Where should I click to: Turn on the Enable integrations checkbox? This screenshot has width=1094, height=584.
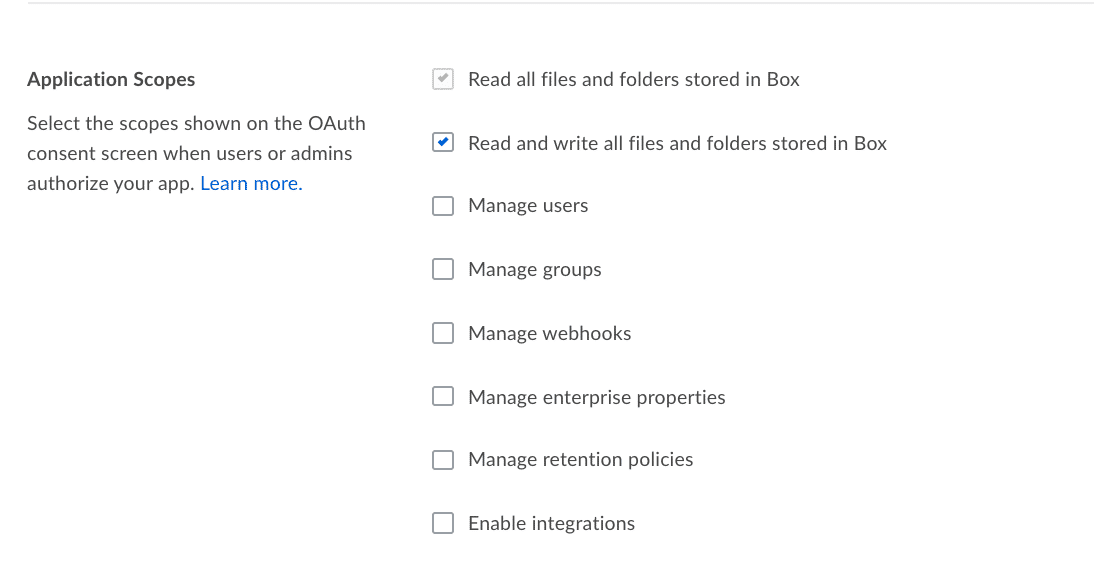tap(443, 523)
